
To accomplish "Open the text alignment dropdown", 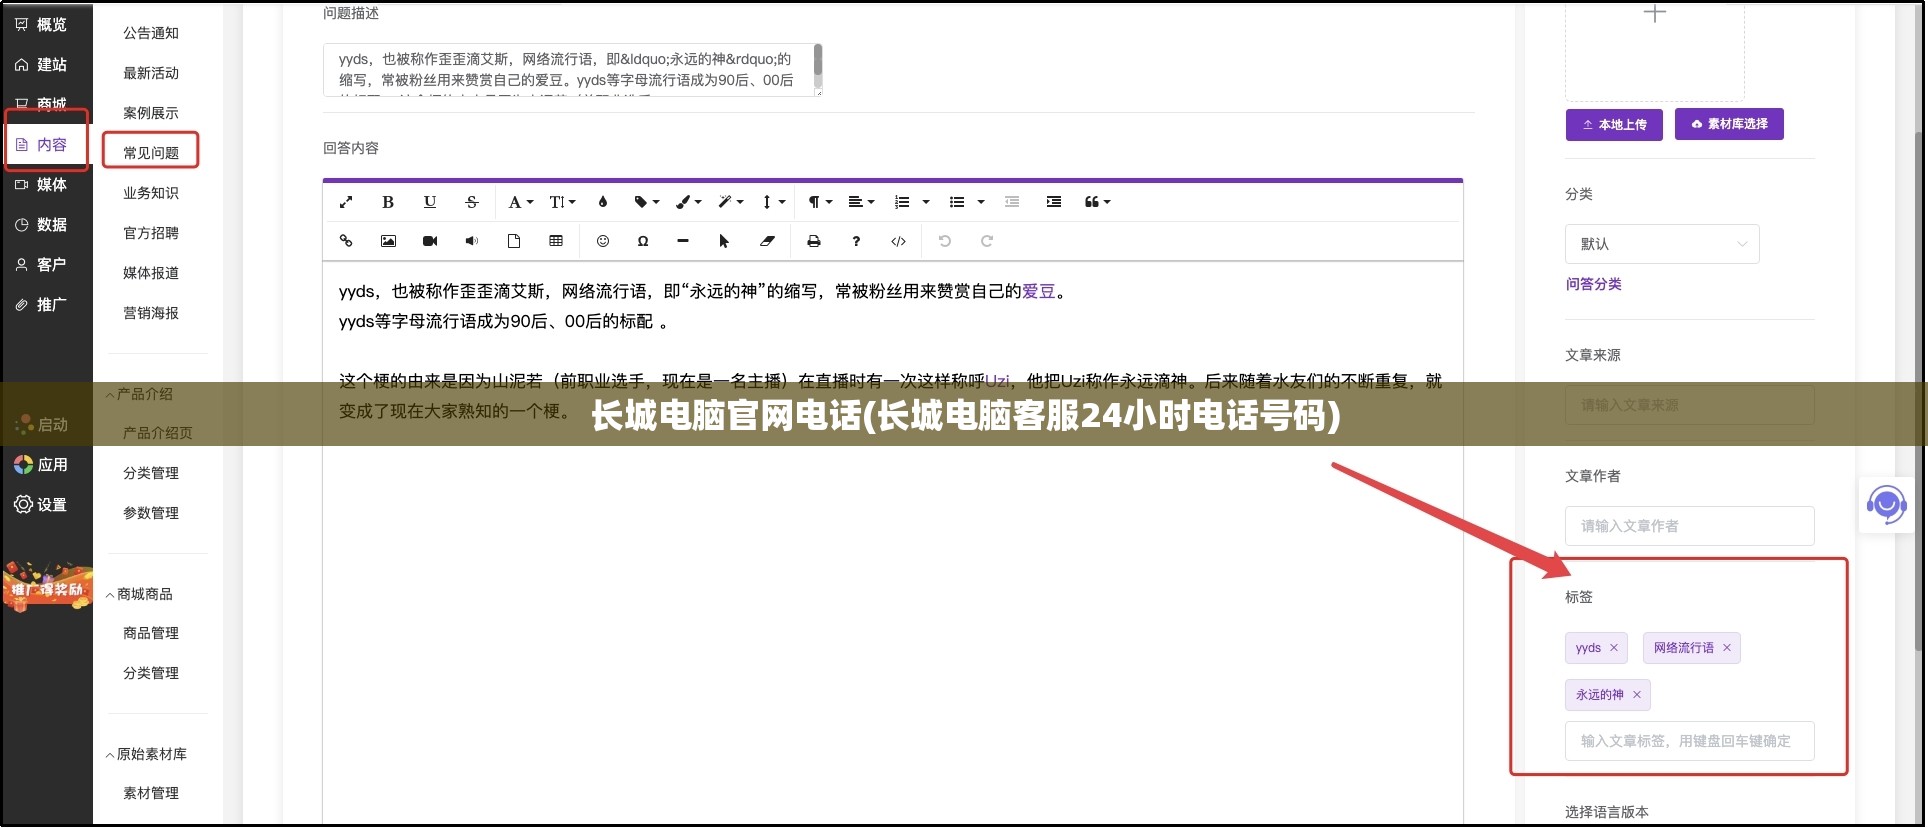I will (861, 202).
